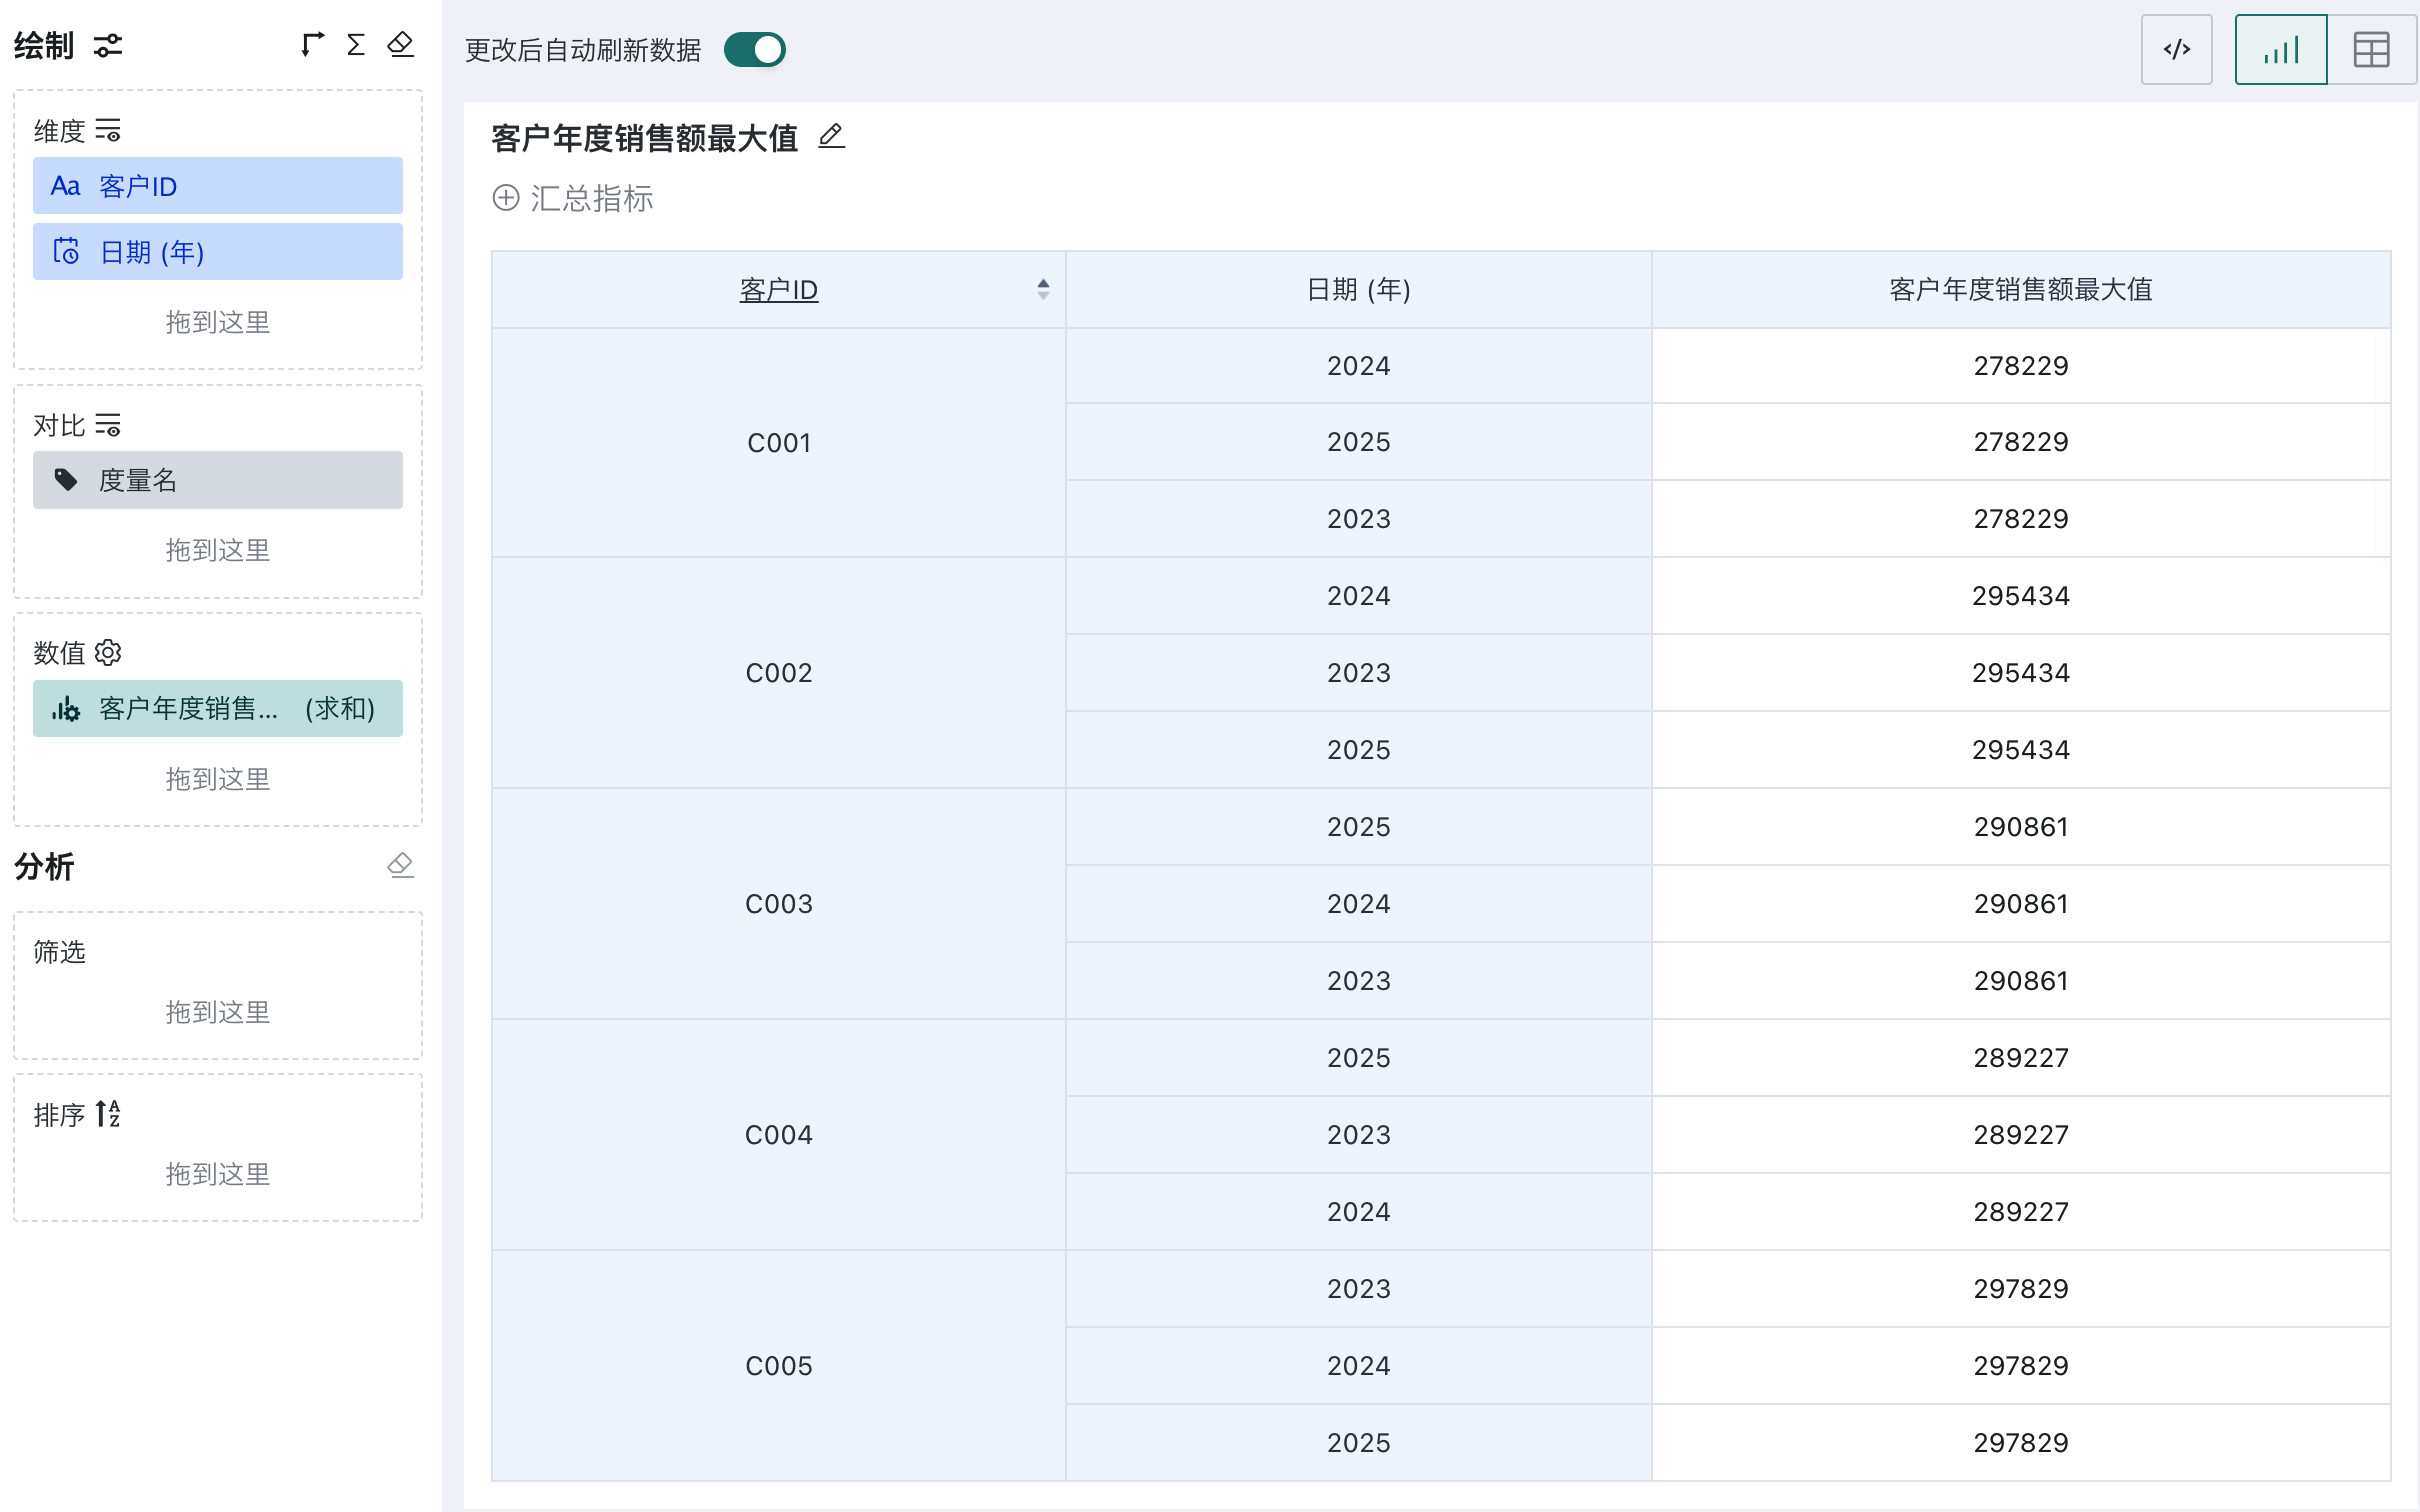Select the C001 row group cell
The height and width of the screenshot is (1512, 2420).
pyautogui.click(x=779, y=442)
